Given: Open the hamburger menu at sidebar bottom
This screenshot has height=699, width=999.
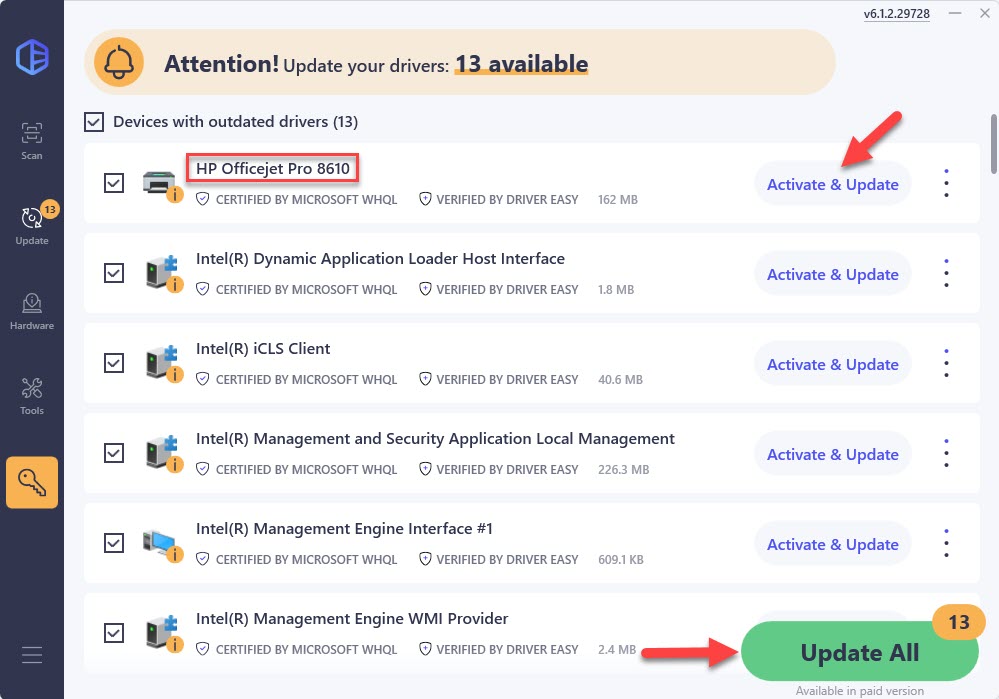Looking at the screenshot, I should pyautogui.click(x=32, y=656).
